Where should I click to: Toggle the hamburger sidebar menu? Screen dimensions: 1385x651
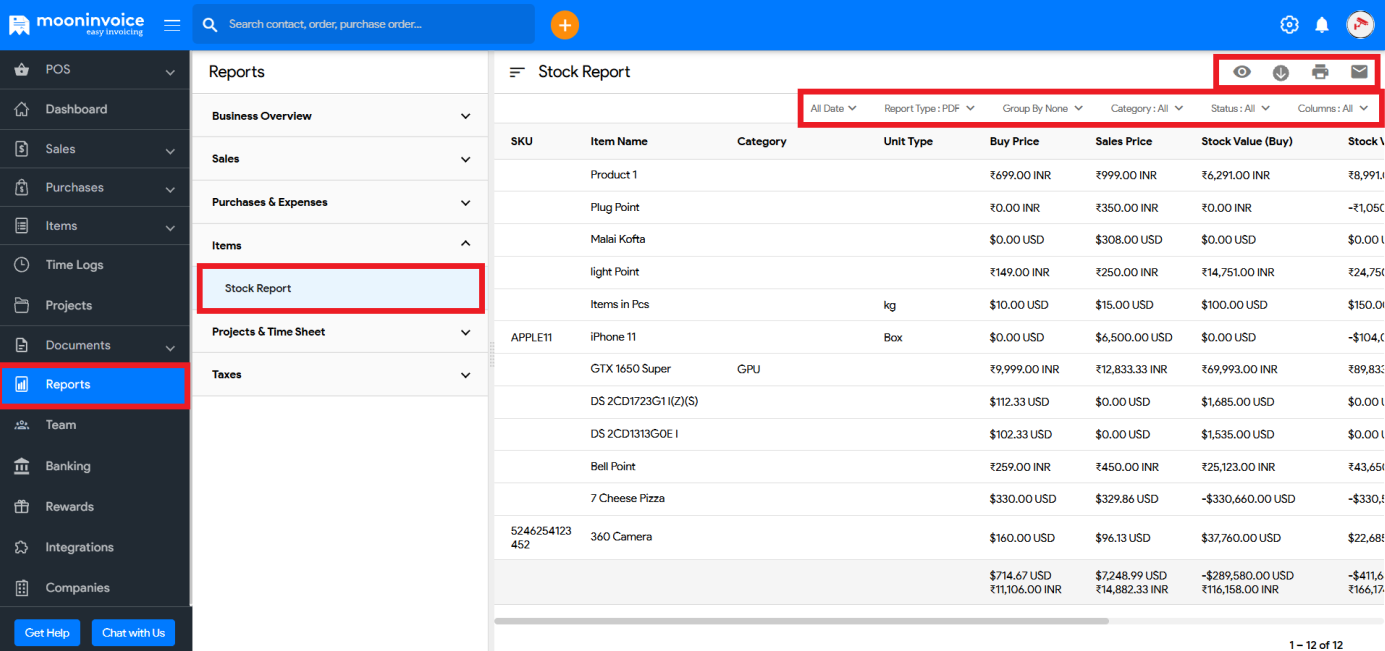[x=172, y=25]
